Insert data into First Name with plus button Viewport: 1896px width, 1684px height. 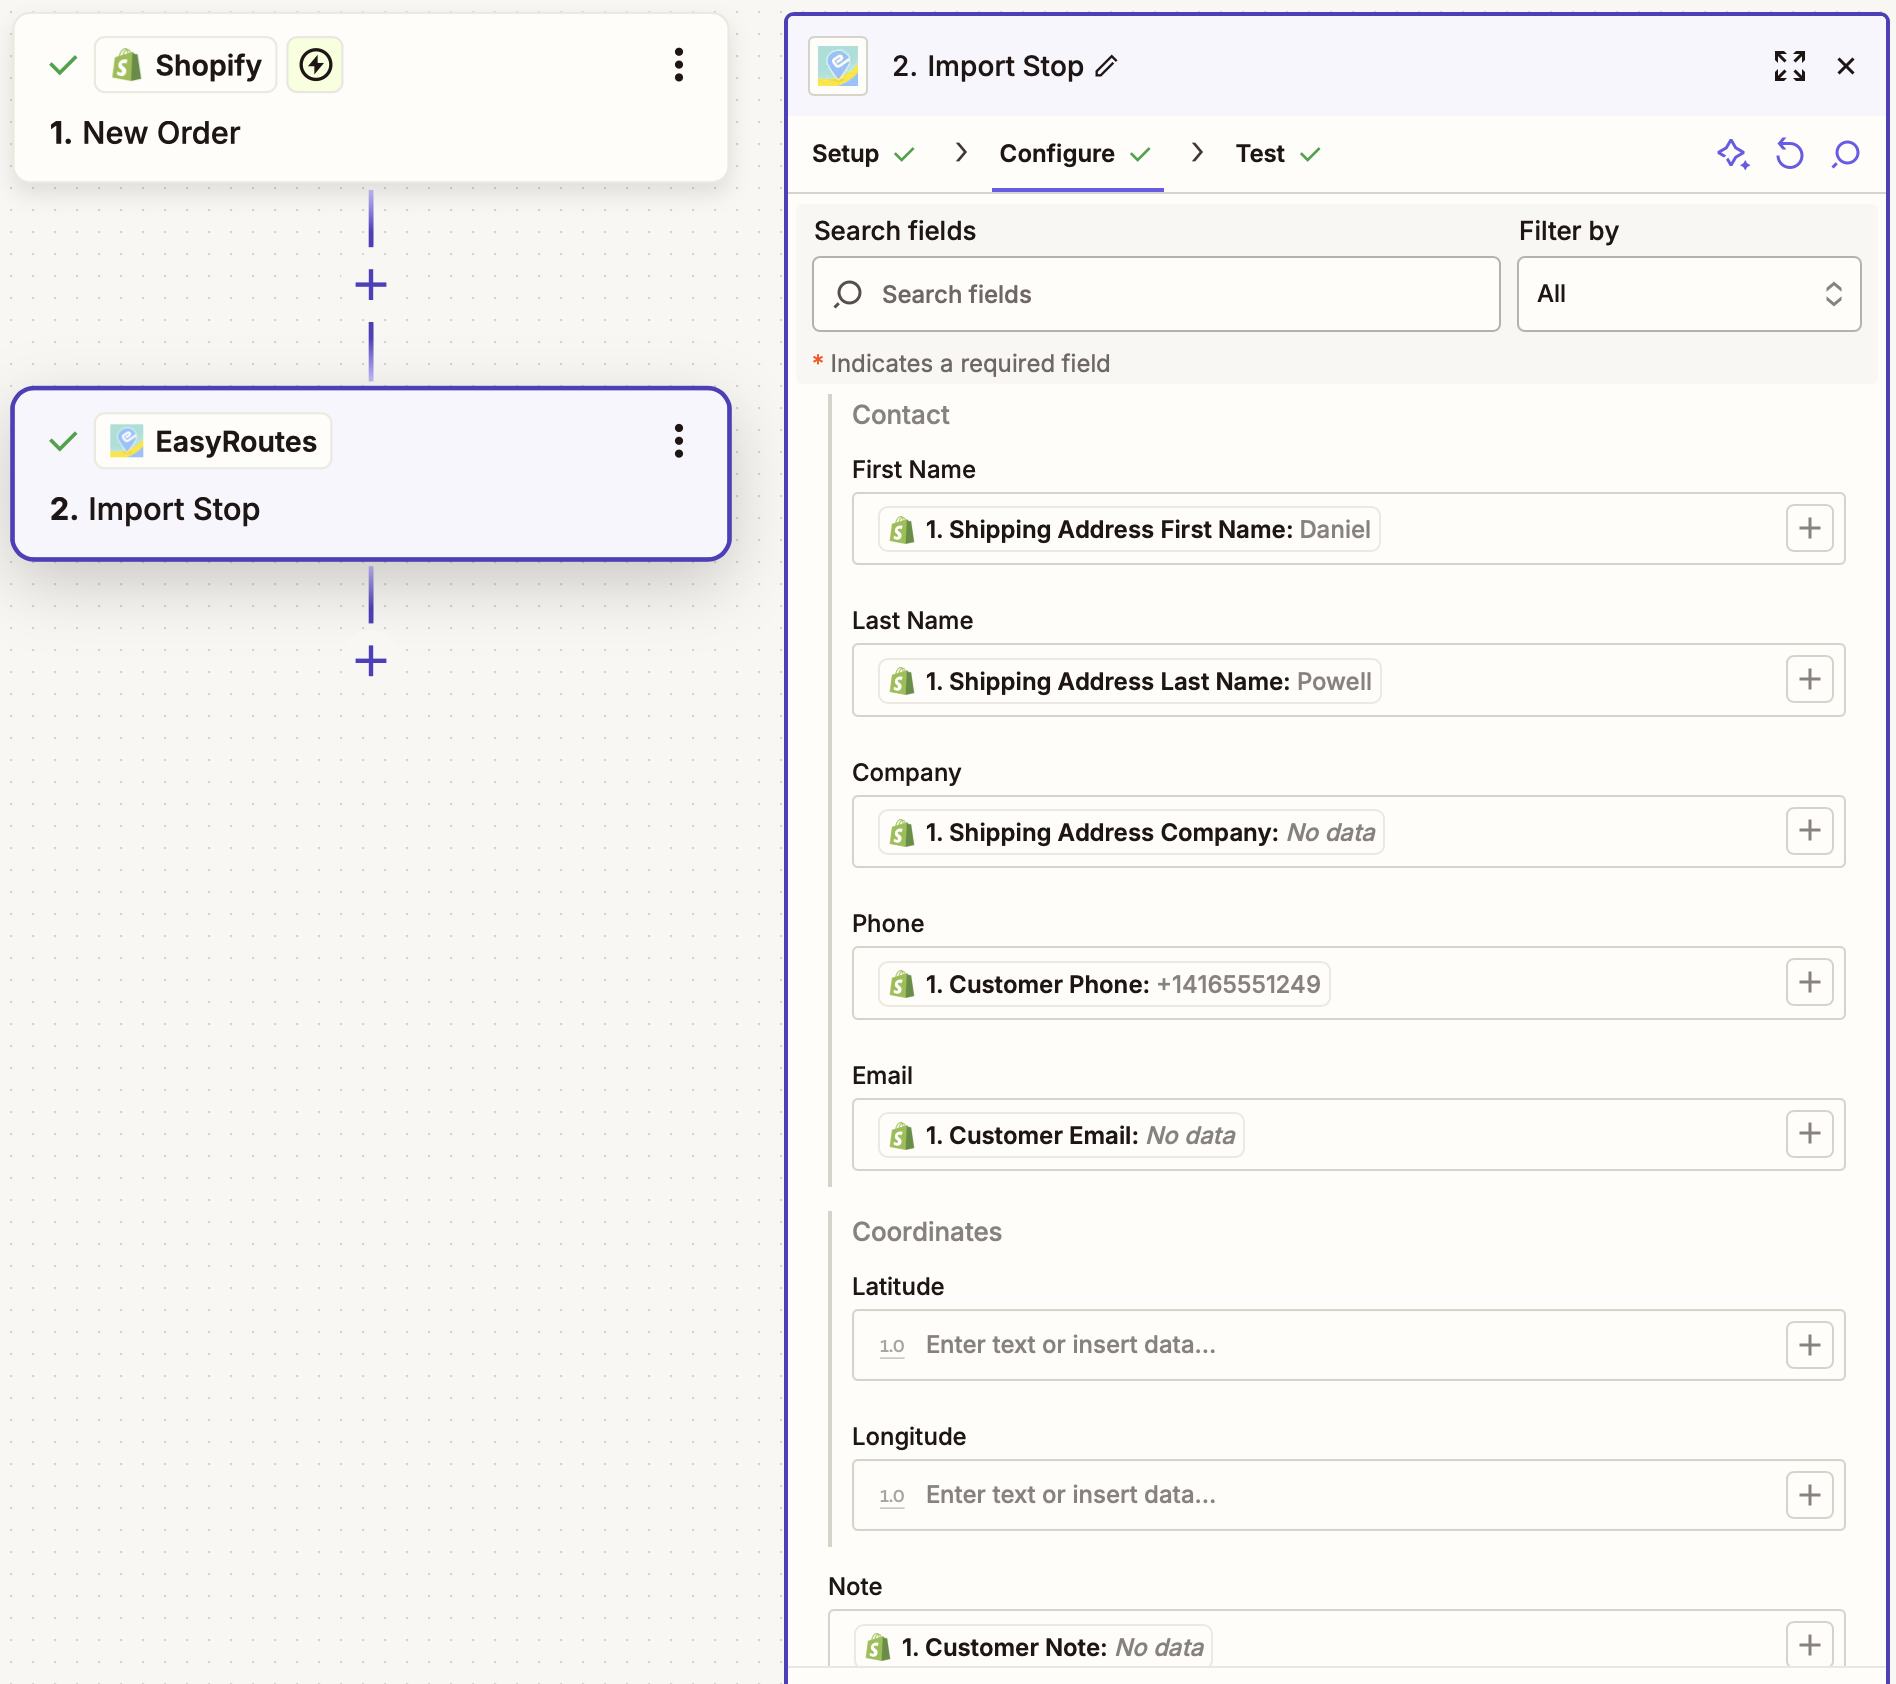[x=1810, y=528]
